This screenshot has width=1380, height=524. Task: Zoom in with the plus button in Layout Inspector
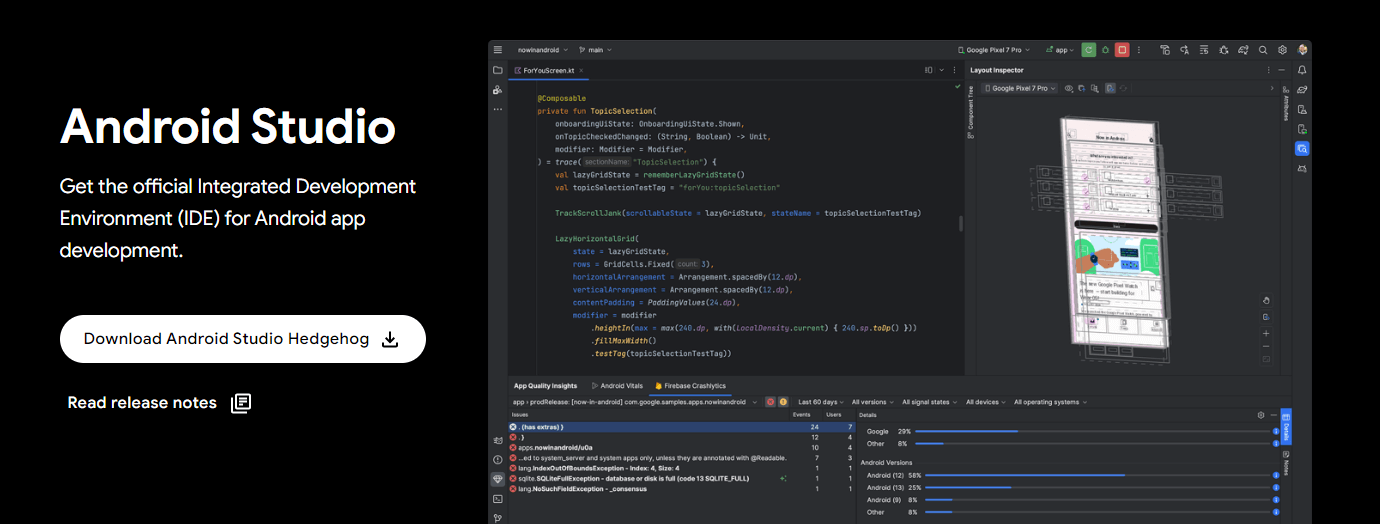coord(1266,333)
